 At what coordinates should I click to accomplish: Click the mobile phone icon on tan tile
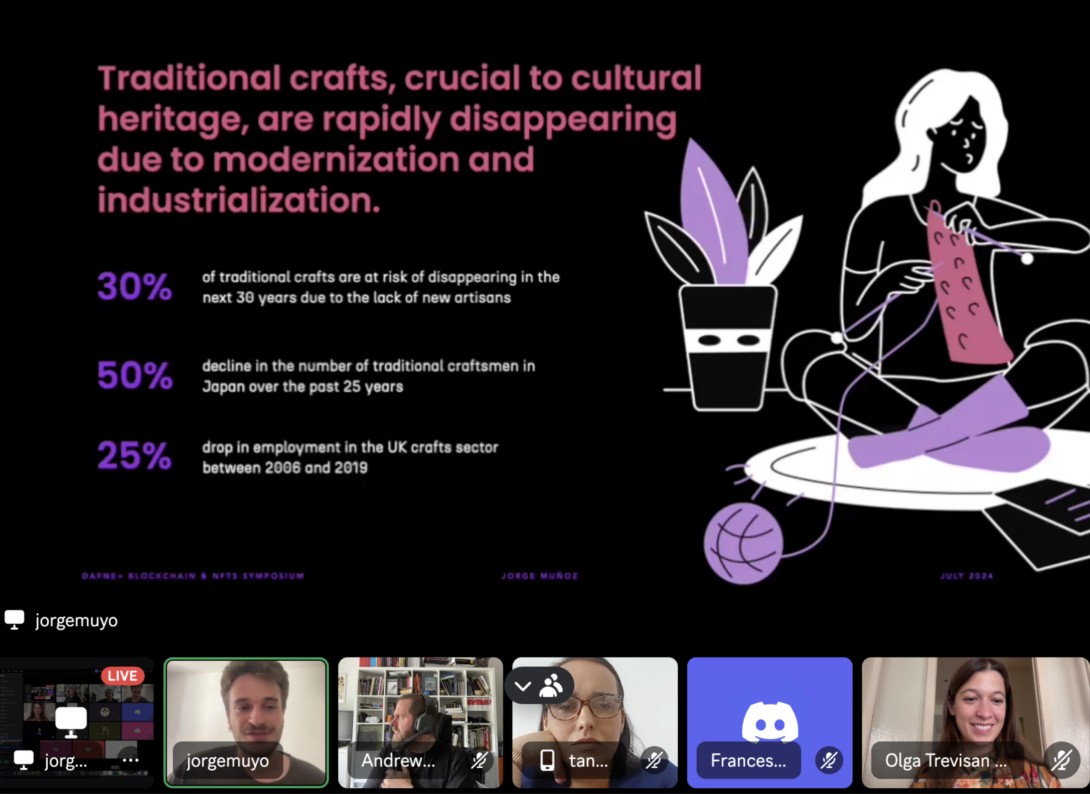tap(547, 760)
